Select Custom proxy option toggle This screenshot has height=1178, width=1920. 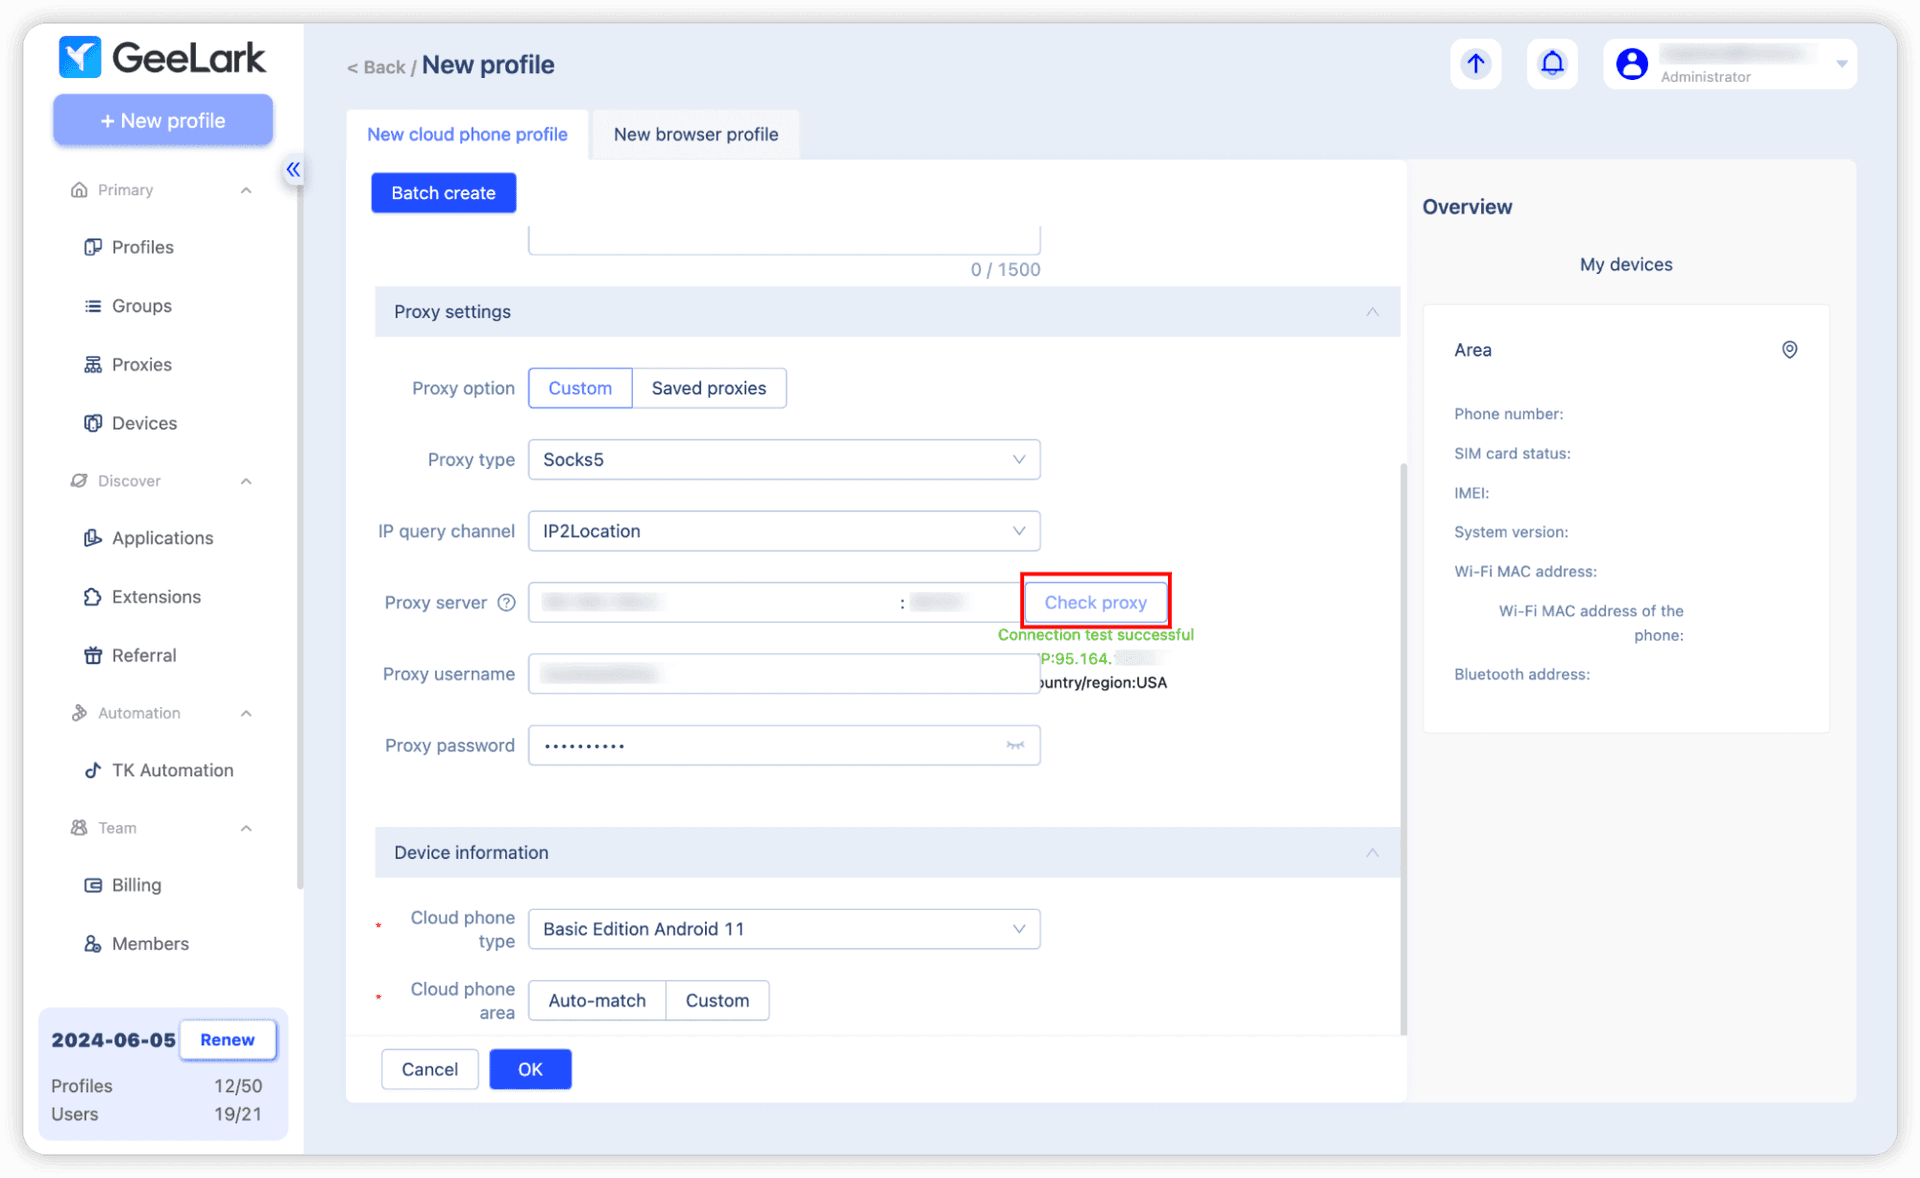point(577,388)
